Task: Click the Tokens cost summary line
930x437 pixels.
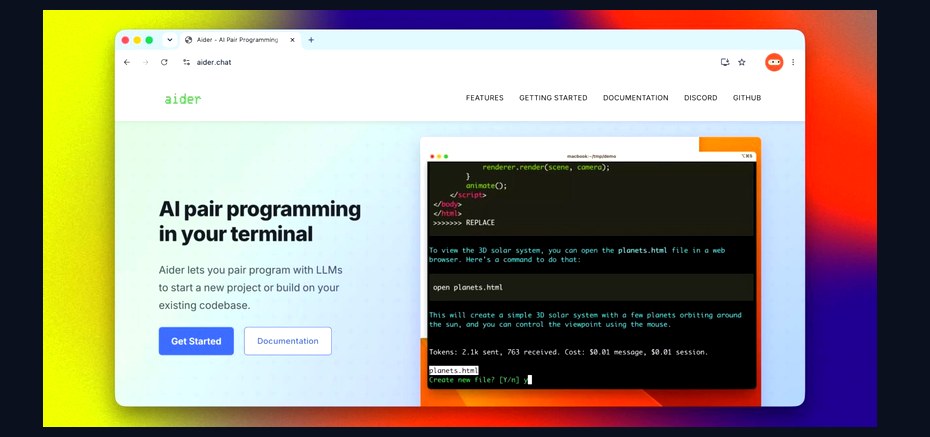Action: click(568, 352)
